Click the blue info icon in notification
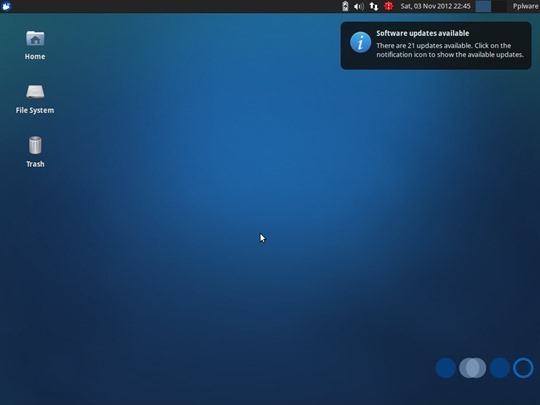The width and height of the screenshot is (540, 405). click(361, 42)
